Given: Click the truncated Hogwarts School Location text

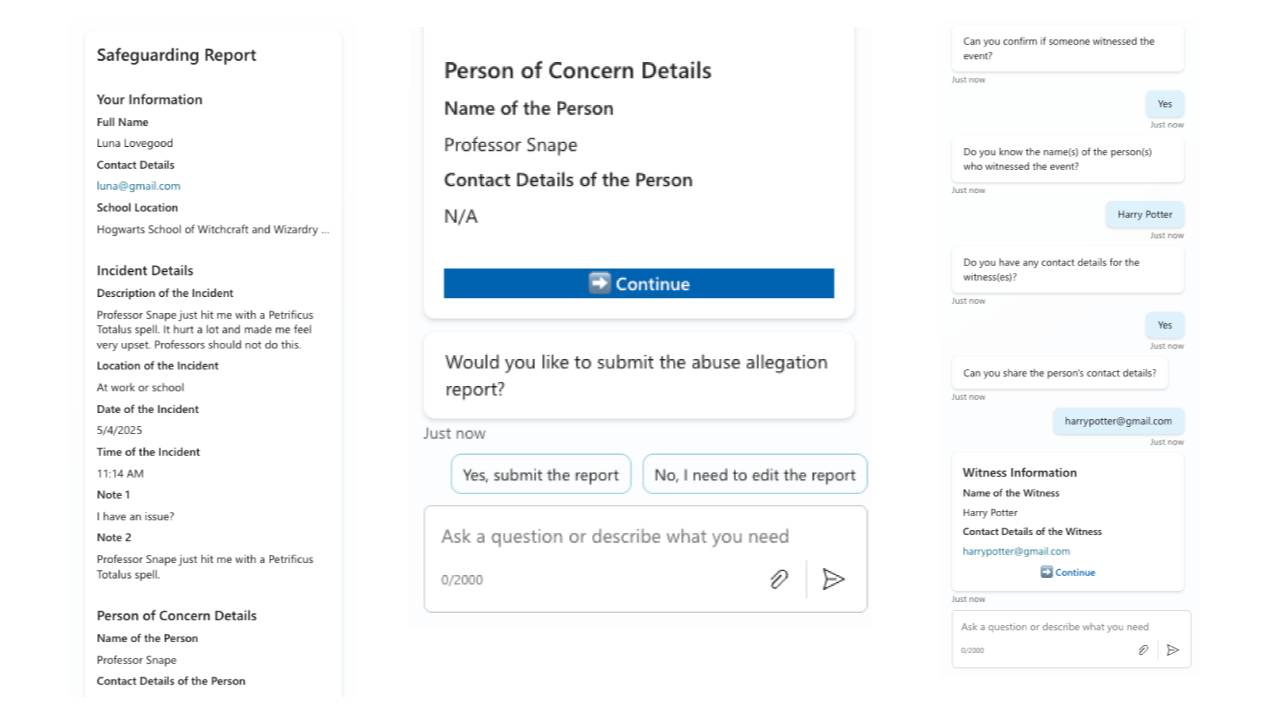Looking at the screenshot, I should coord(212,229).
